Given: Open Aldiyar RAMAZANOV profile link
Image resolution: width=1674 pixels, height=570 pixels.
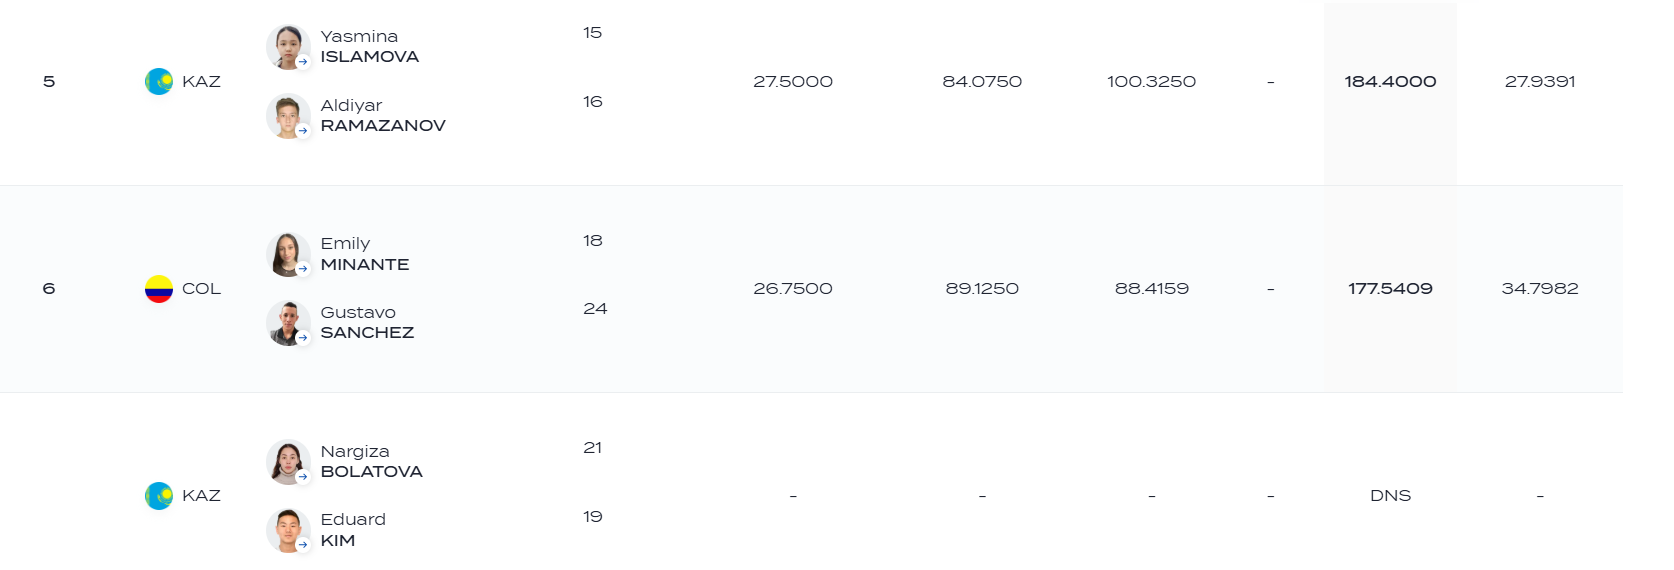Looking at the screenshot, I should [x=383, y=116].
